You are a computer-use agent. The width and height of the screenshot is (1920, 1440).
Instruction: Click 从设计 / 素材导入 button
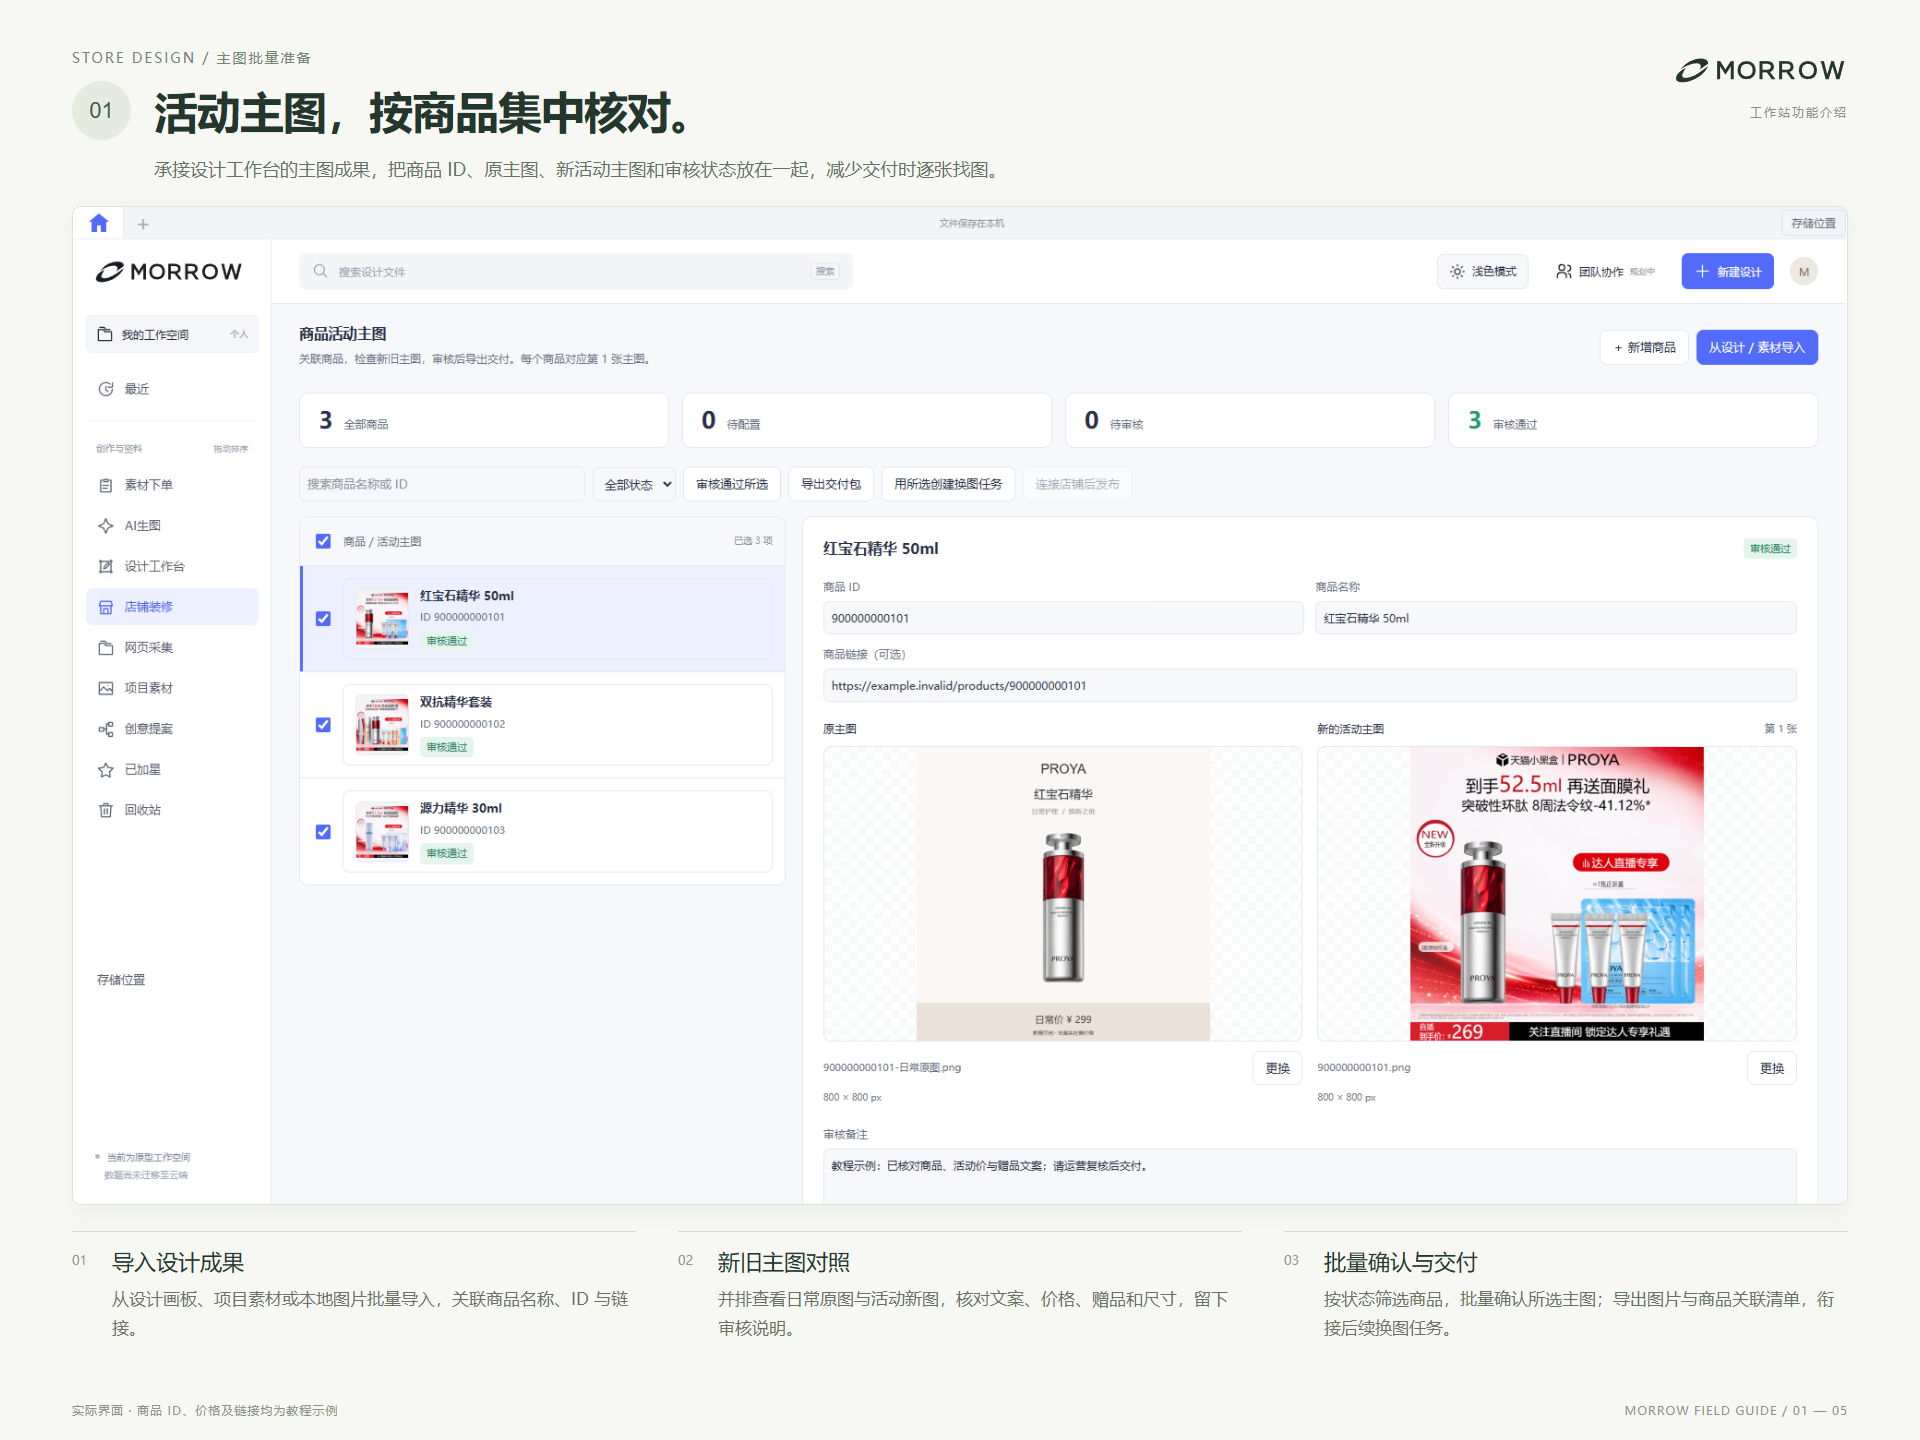click(1757, 348)
